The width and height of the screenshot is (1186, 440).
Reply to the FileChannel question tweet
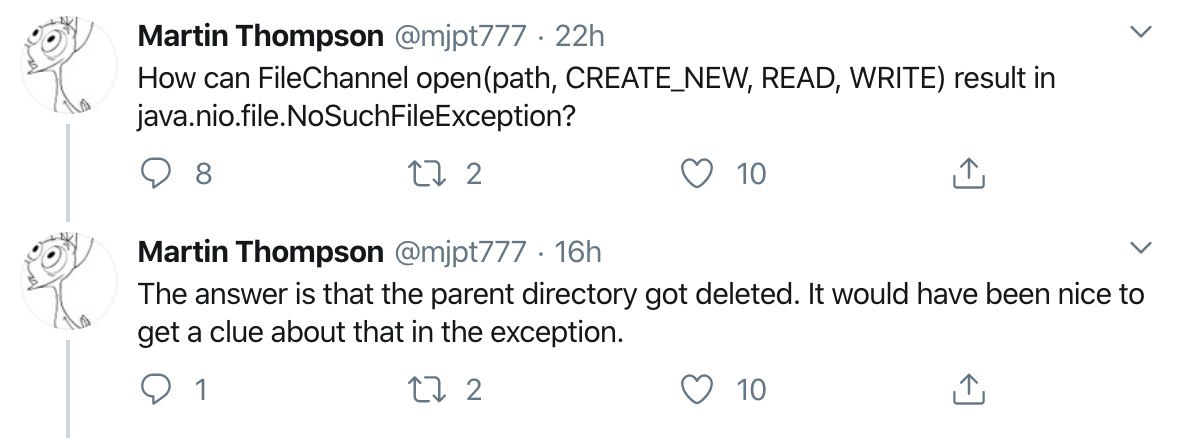156,175
